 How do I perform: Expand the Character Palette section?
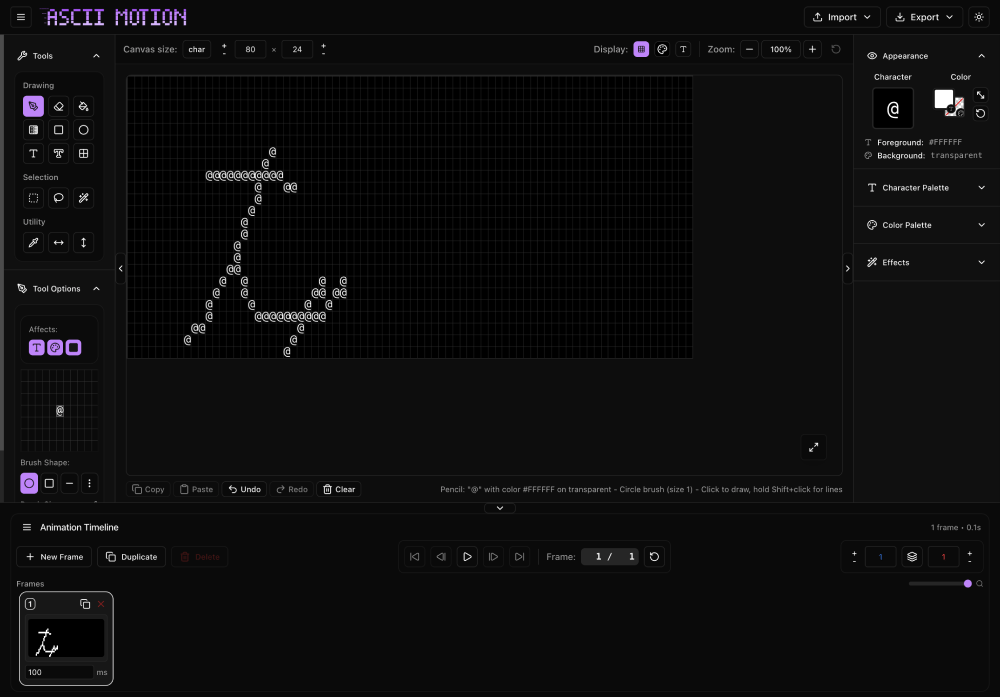click(x=926, y=188)
